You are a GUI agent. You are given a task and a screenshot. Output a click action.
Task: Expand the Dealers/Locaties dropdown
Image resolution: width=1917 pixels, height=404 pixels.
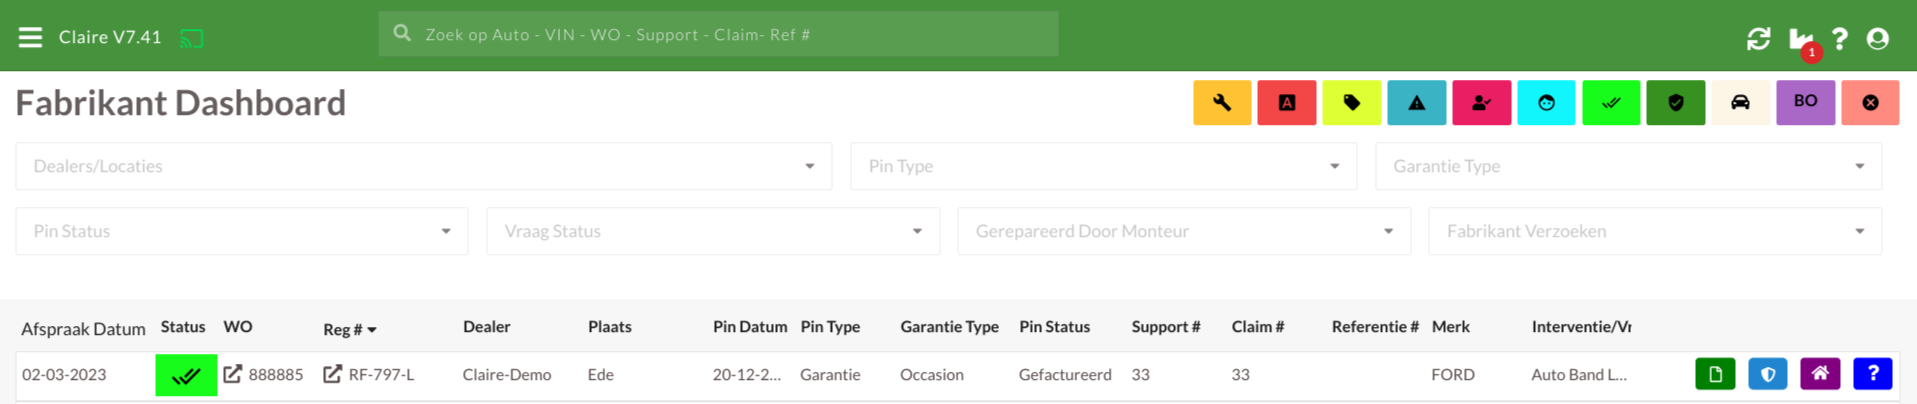pos(424,166)
